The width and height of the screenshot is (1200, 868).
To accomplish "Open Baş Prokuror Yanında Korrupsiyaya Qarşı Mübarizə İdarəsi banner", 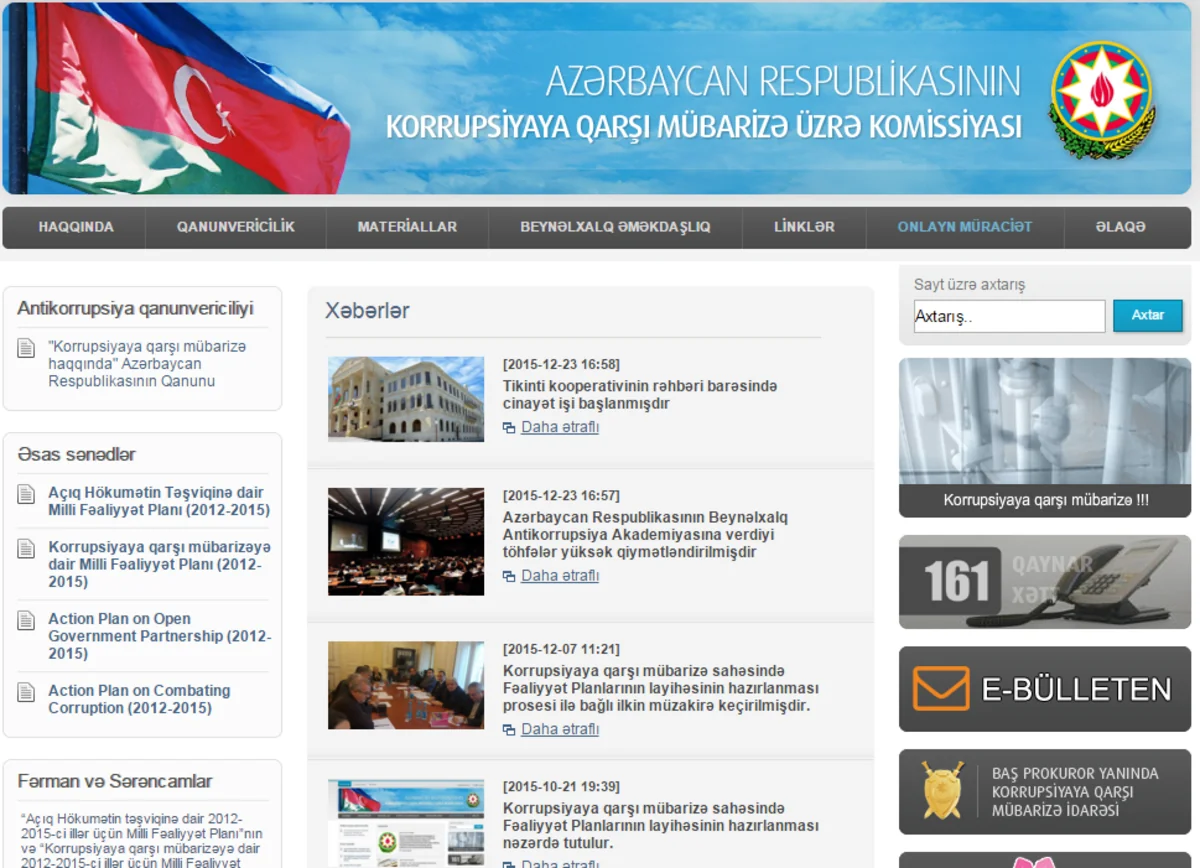I will point(1045,792).
